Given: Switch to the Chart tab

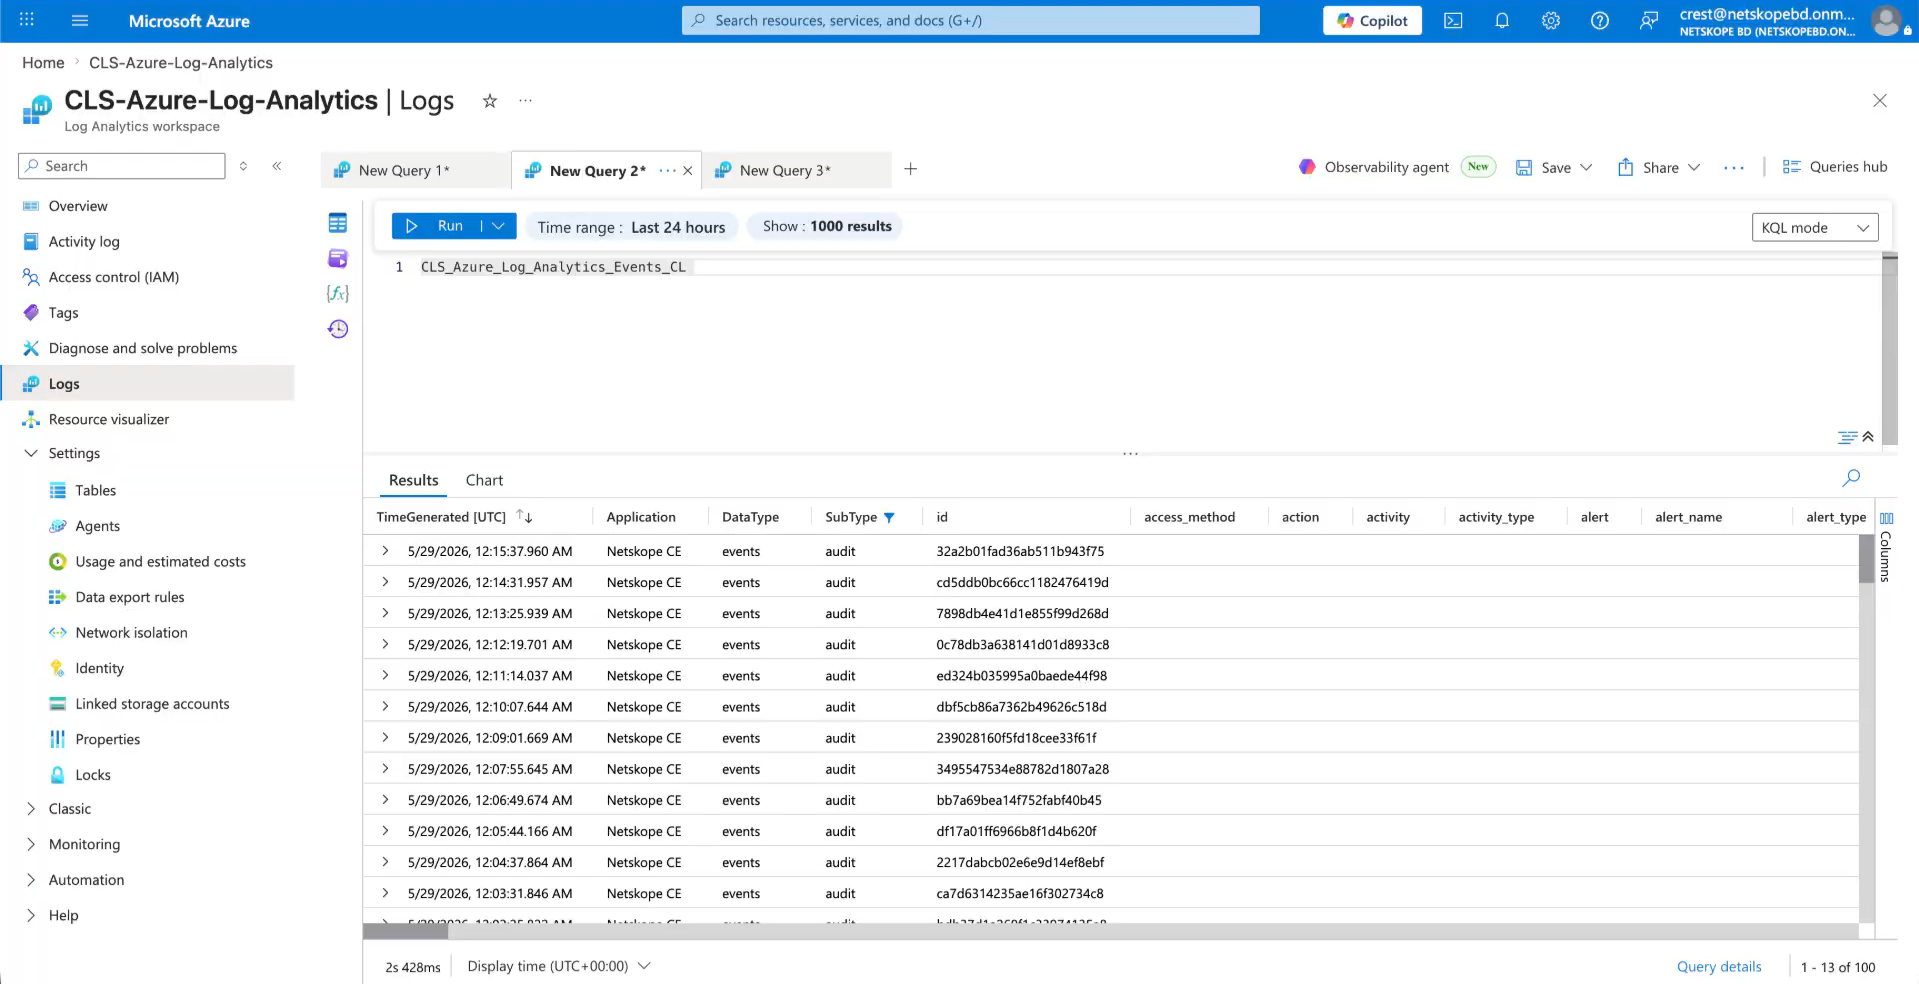Looking at the screenshot, I should click(484, 480).
